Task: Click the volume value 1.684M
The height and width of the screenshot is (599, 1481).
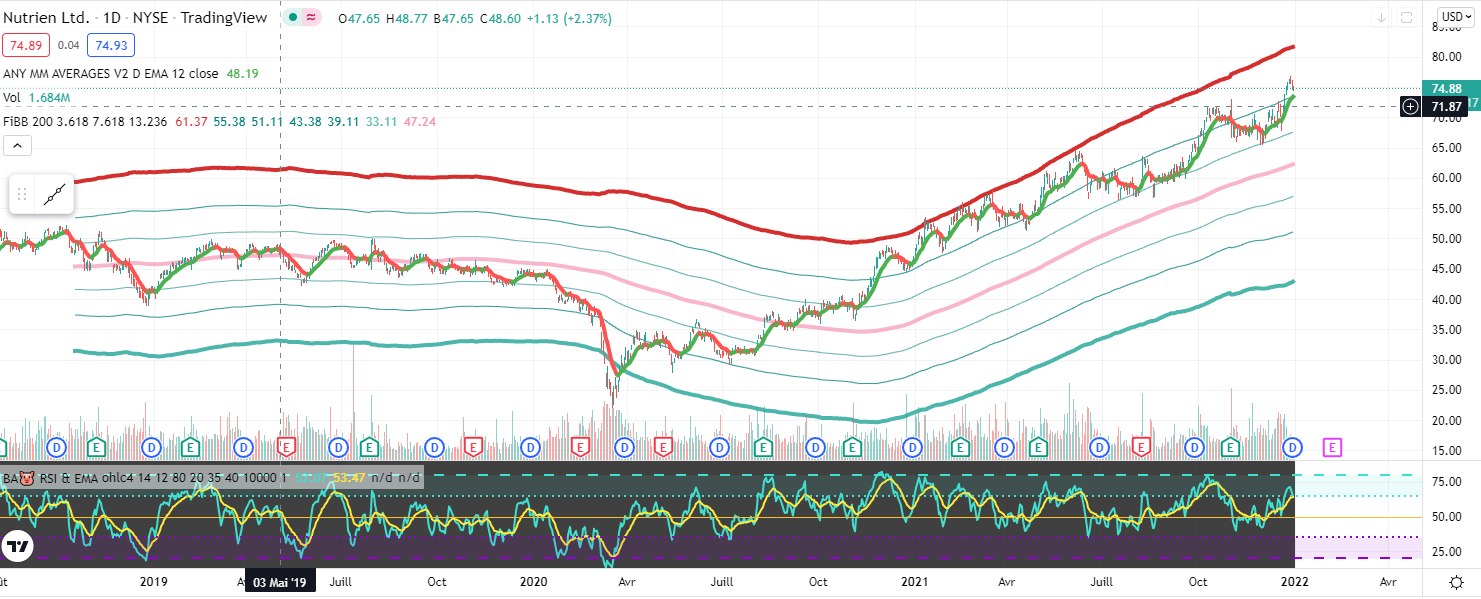Action: (50, 97)
